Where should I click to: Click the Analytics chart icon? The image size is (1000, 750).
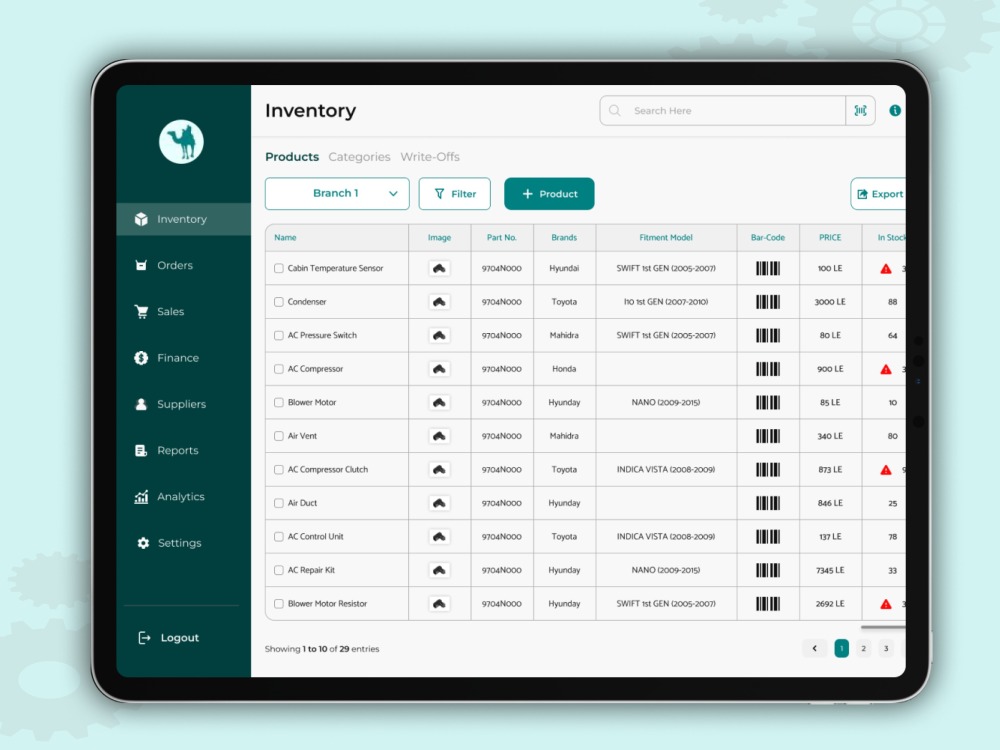tap(141, 497)
